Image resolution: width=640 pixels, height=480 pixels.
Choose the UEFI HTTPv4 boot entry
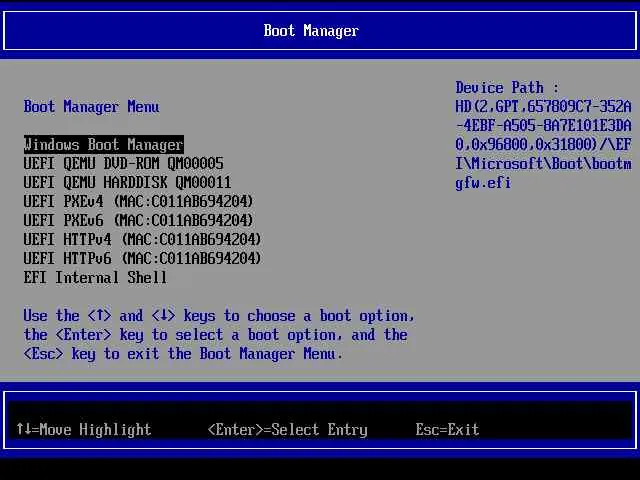pos(142,239)
